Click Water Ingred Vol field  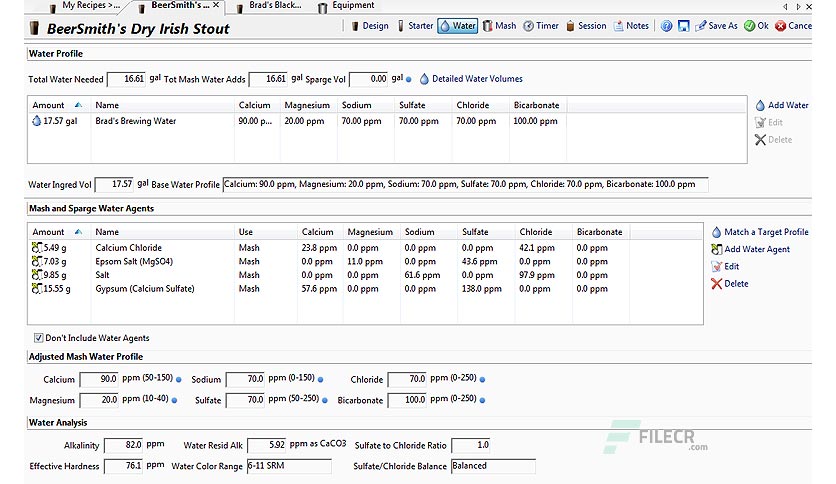tap(114, 184)
